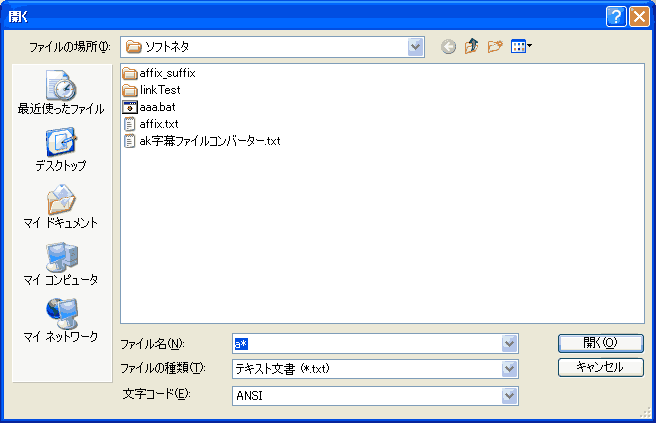This screenshot has height=423, width=656.
Task: Jump to デスクトップ in places bar
Action: click(61, 149)
